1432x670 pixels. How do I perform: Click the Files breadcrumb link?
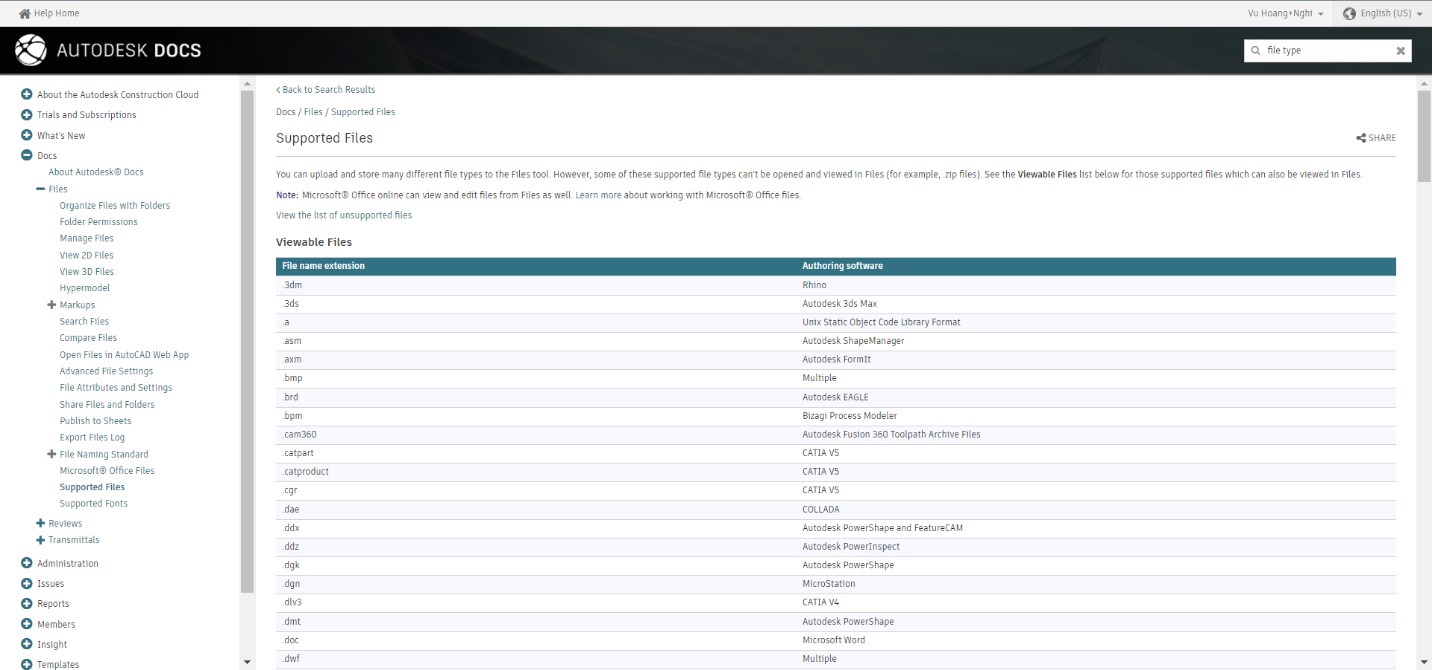point(313,112)
